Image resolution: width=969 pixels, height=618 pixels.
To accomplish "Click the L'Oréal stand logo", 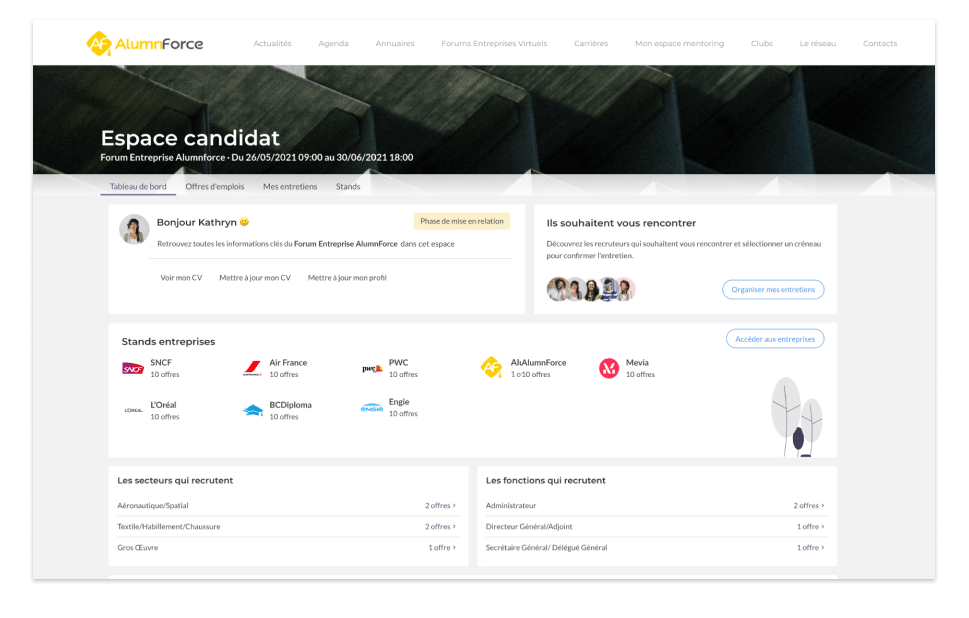I will [133, 410].
